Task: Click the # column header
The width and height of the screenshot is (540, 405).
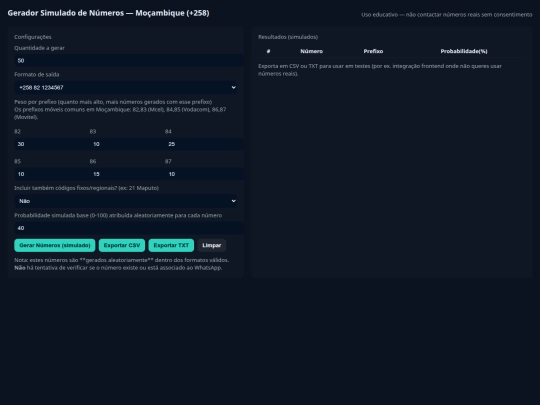Action: (268, 51)
